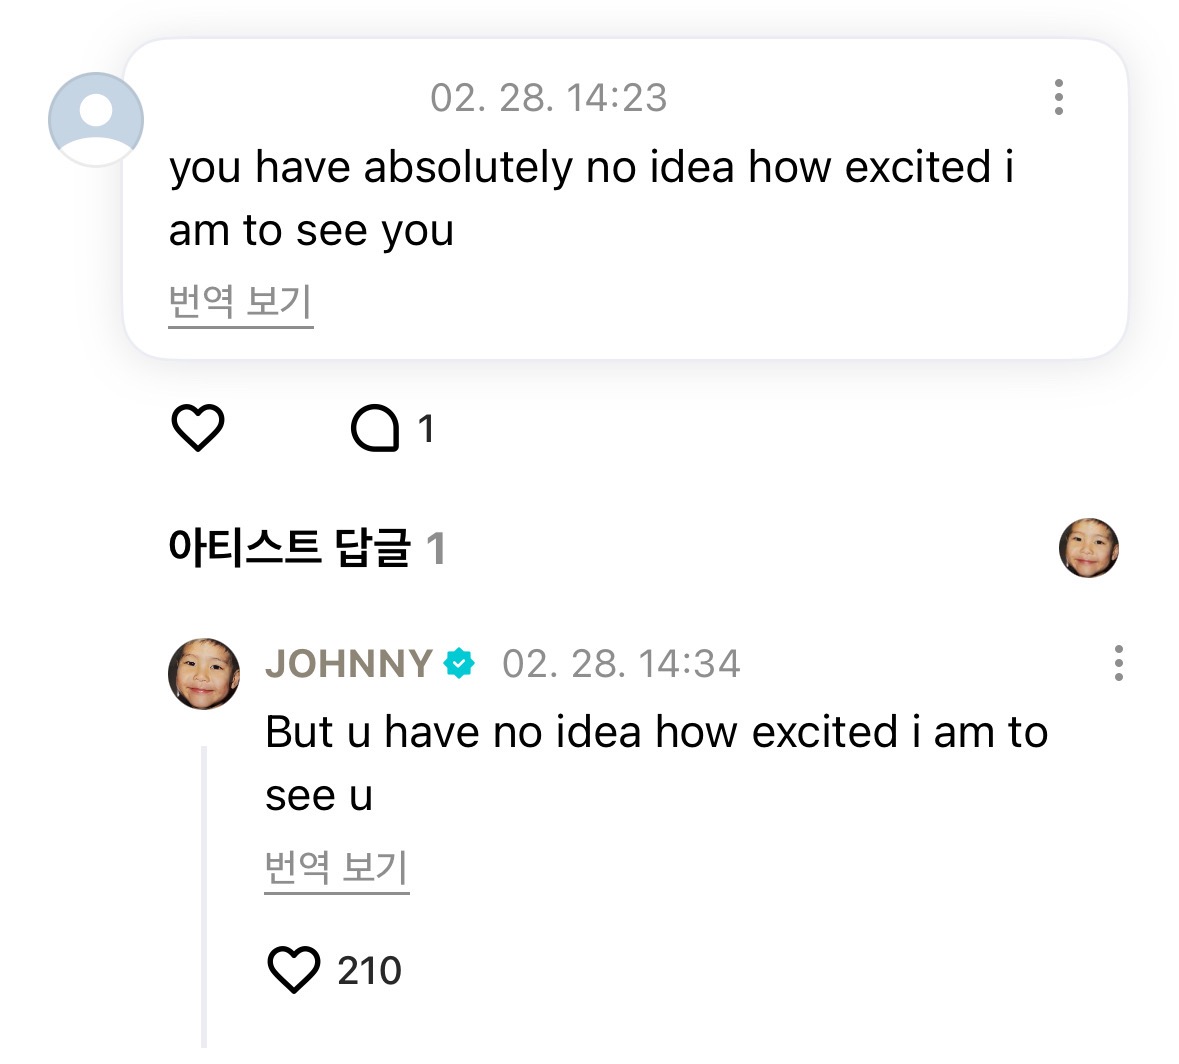
Task: Tap the reply bubble icon under the fan comment
Action: 375,429
